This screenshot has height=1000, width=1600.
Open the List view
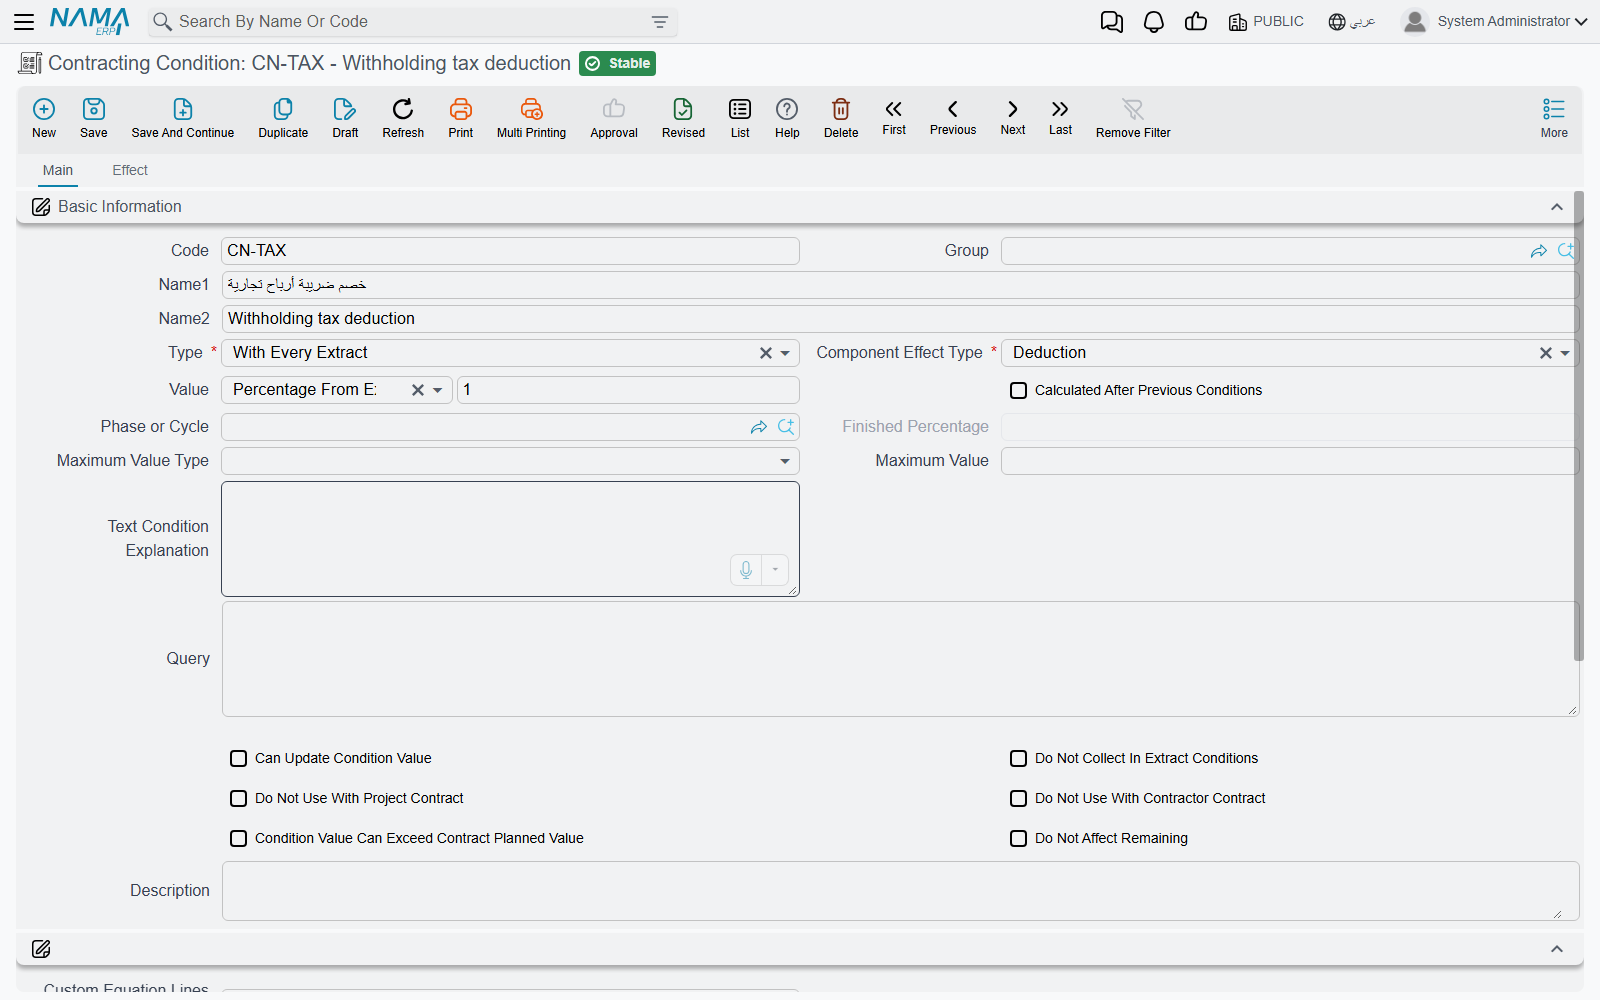740,109
